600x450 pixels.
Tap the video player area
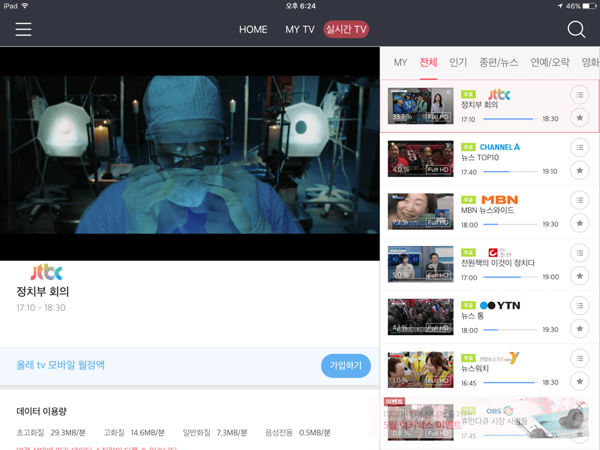pos(190,154)
